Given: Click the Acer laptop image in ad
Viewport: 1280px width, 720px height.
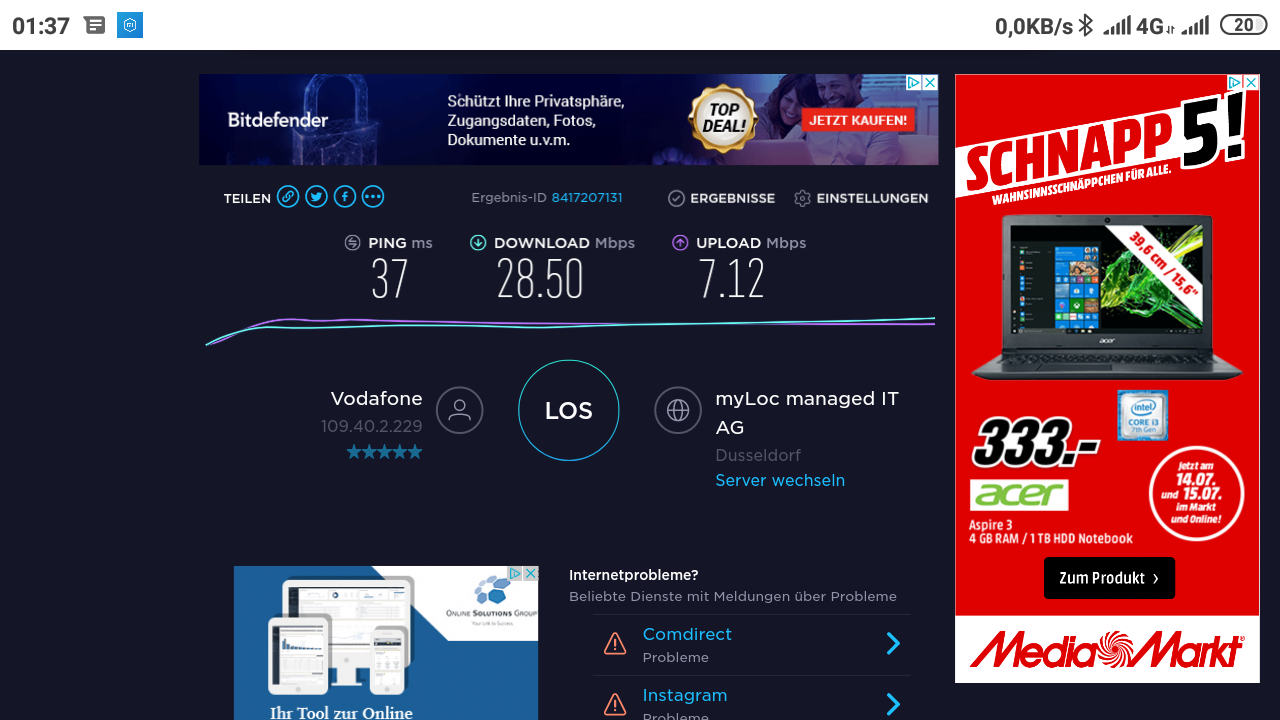Looking at the screenshot, I should coord(1107,295).
